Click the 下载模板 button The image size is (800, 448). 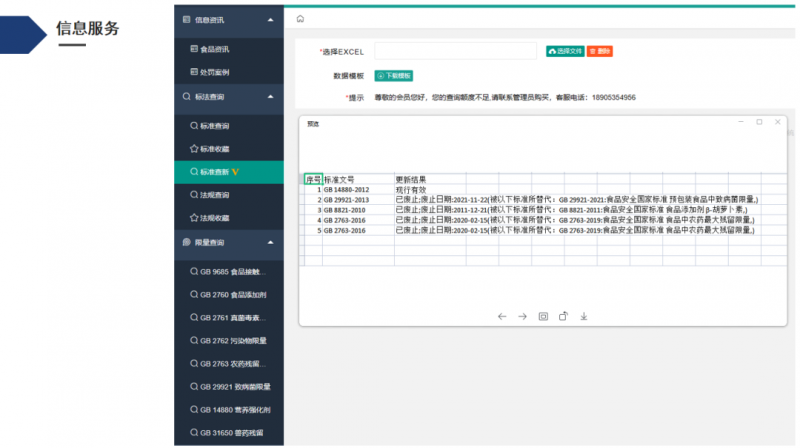pyautogui.click(x=393, y=76)
